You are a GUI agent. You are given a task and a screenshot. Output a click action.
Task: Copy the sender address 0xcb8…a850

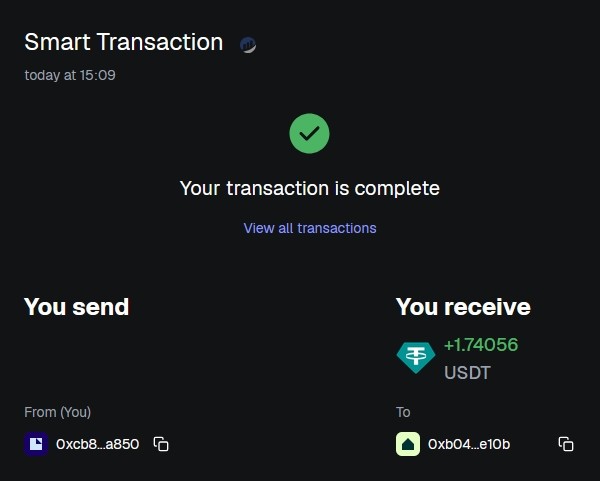click(x=161, y=444)
